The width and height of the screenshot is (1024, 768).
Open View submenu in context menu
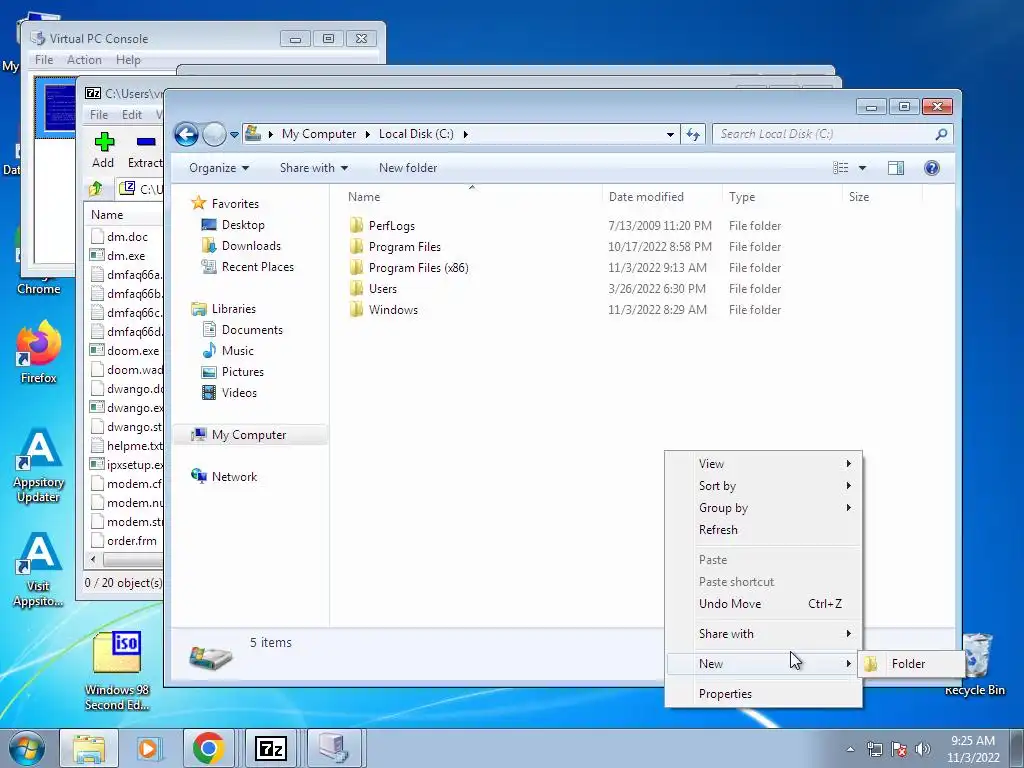(x=763, y=464)
